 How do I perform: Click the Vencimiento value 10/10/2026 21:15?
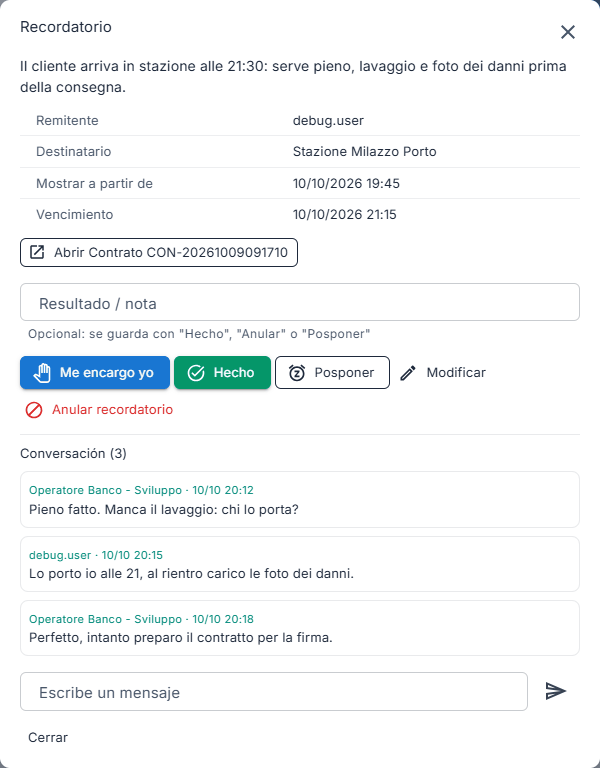click(345, 215)
